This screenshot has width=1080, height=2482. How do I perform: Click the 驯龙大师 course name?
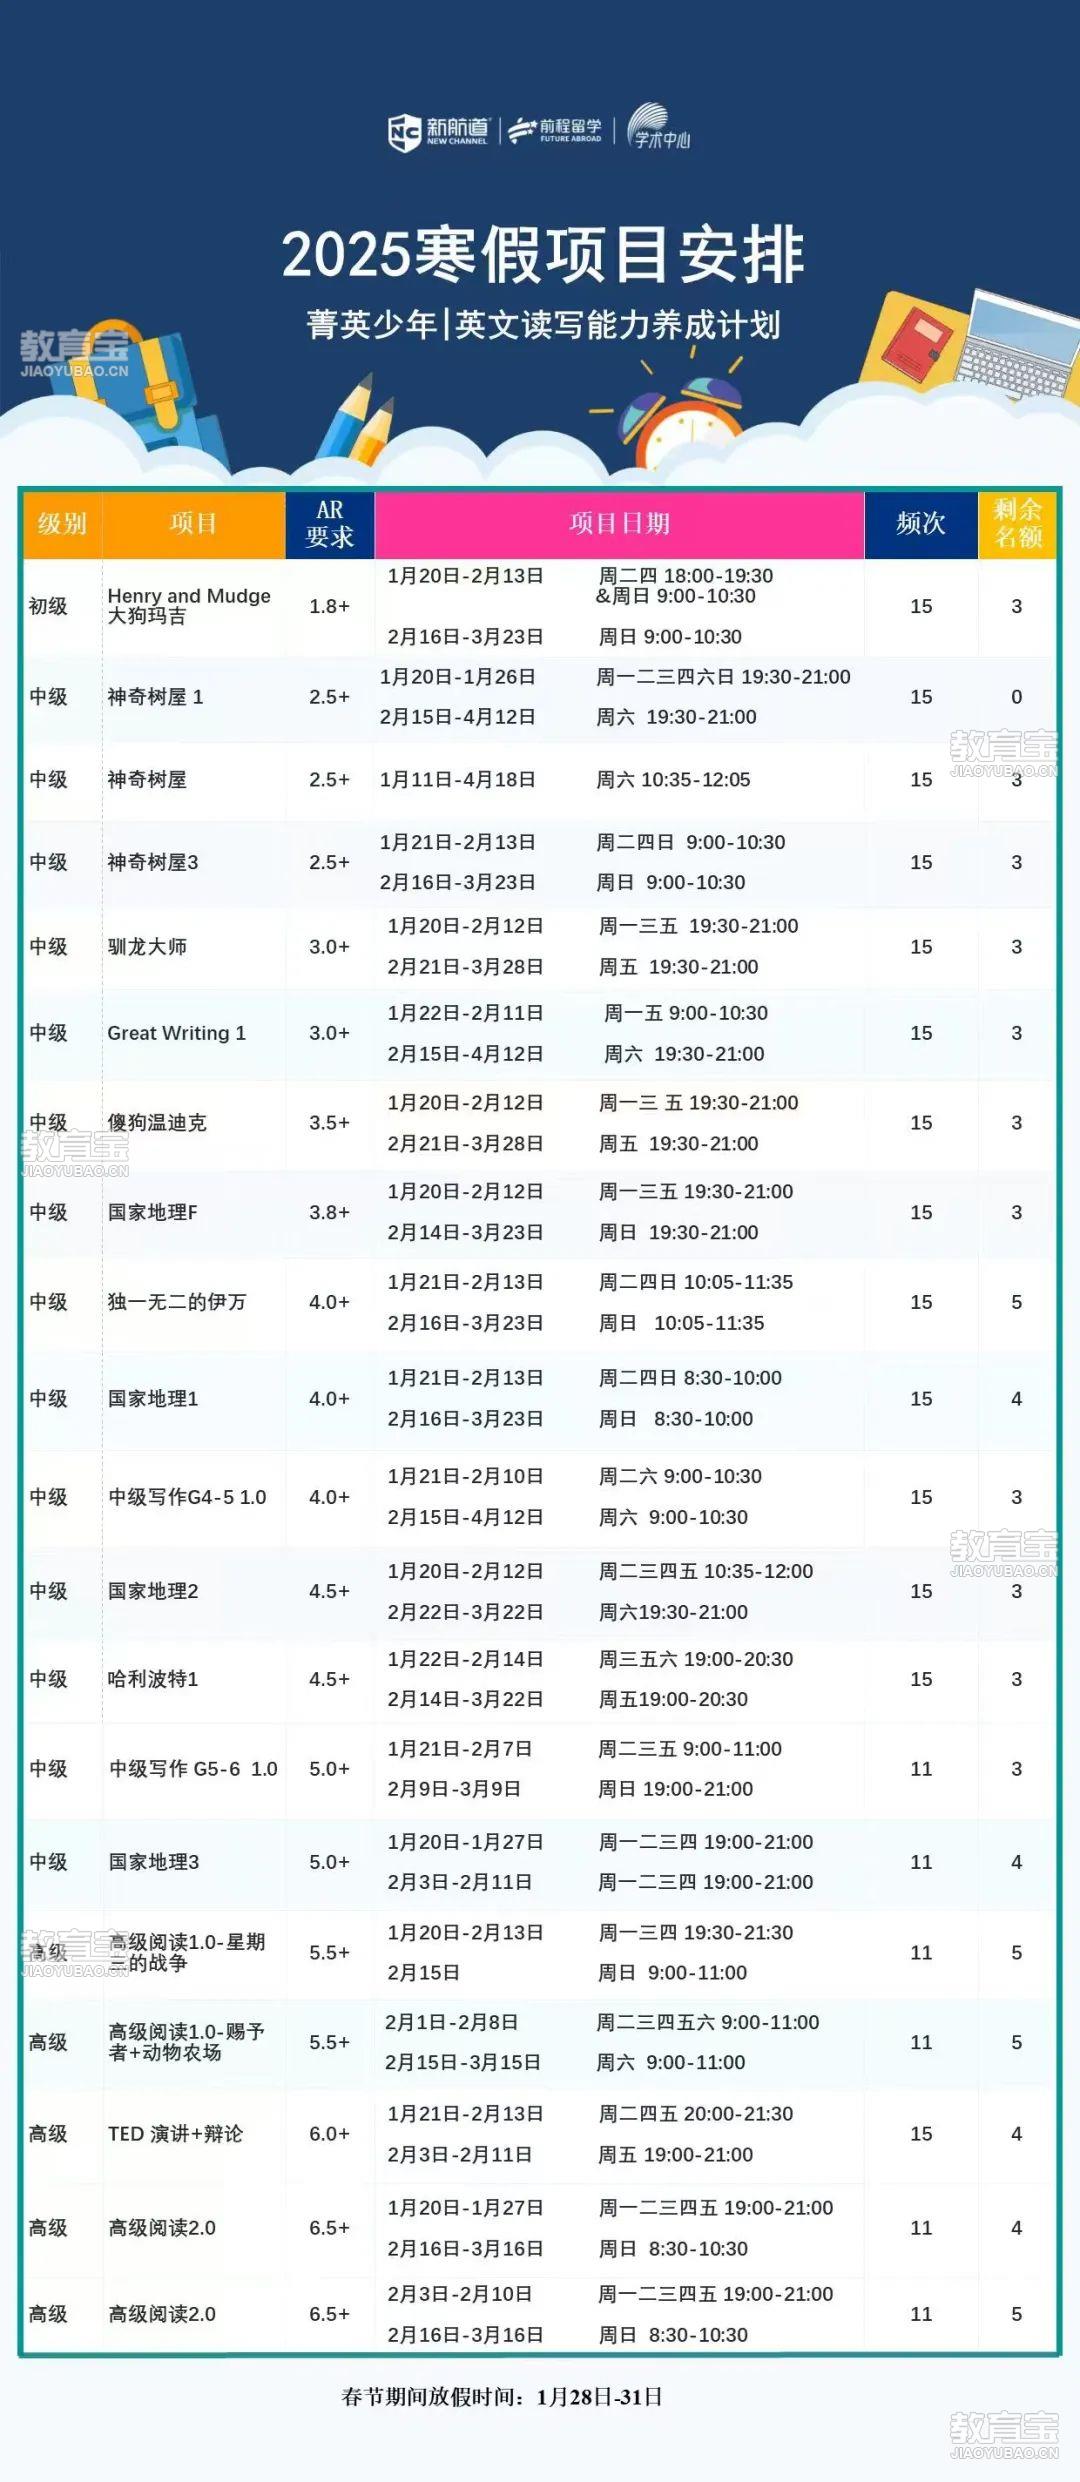pos(147,946)
